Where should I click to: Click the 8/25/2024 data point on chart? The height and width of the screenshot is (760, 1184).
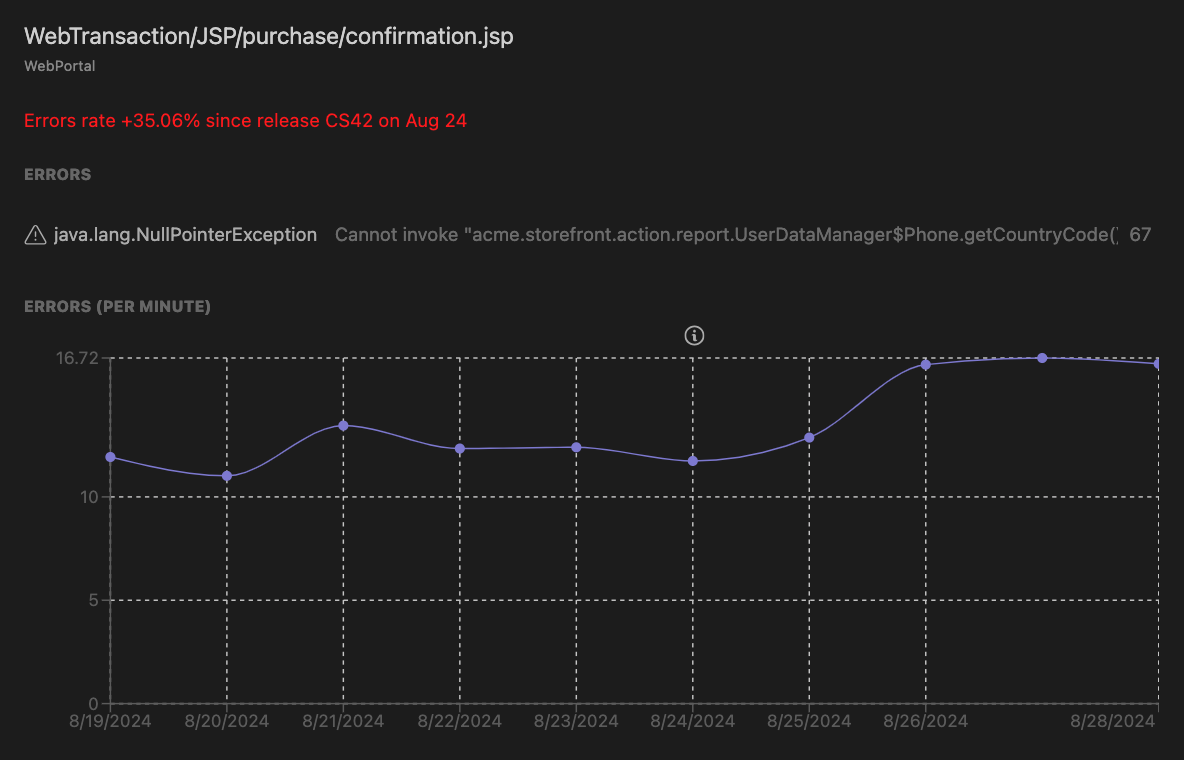pos(809,437)
